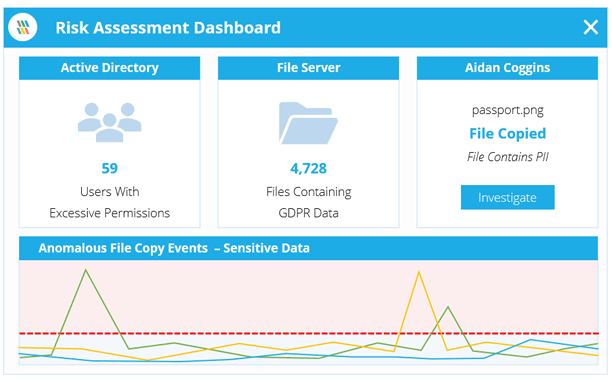Click the tall green peak on chart
The image size is (612, 382).
point(85,270)
